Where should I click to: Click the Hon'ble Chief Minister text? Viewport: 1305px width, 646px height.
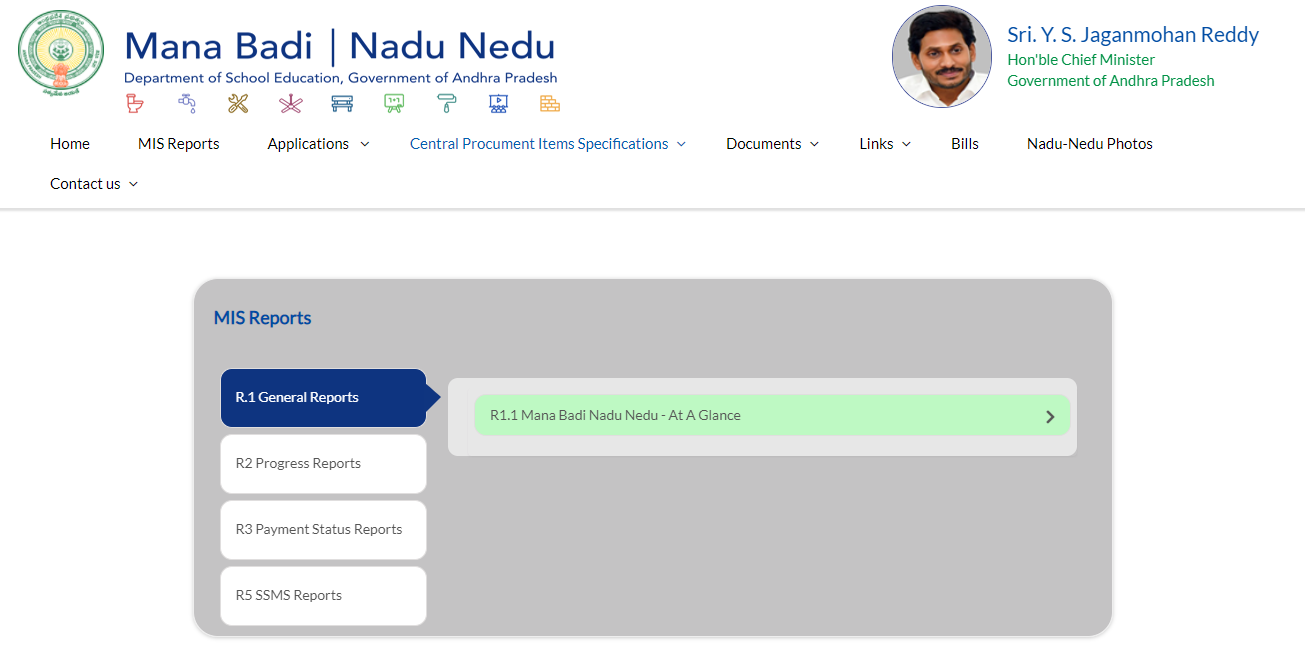coord(1081,60)
